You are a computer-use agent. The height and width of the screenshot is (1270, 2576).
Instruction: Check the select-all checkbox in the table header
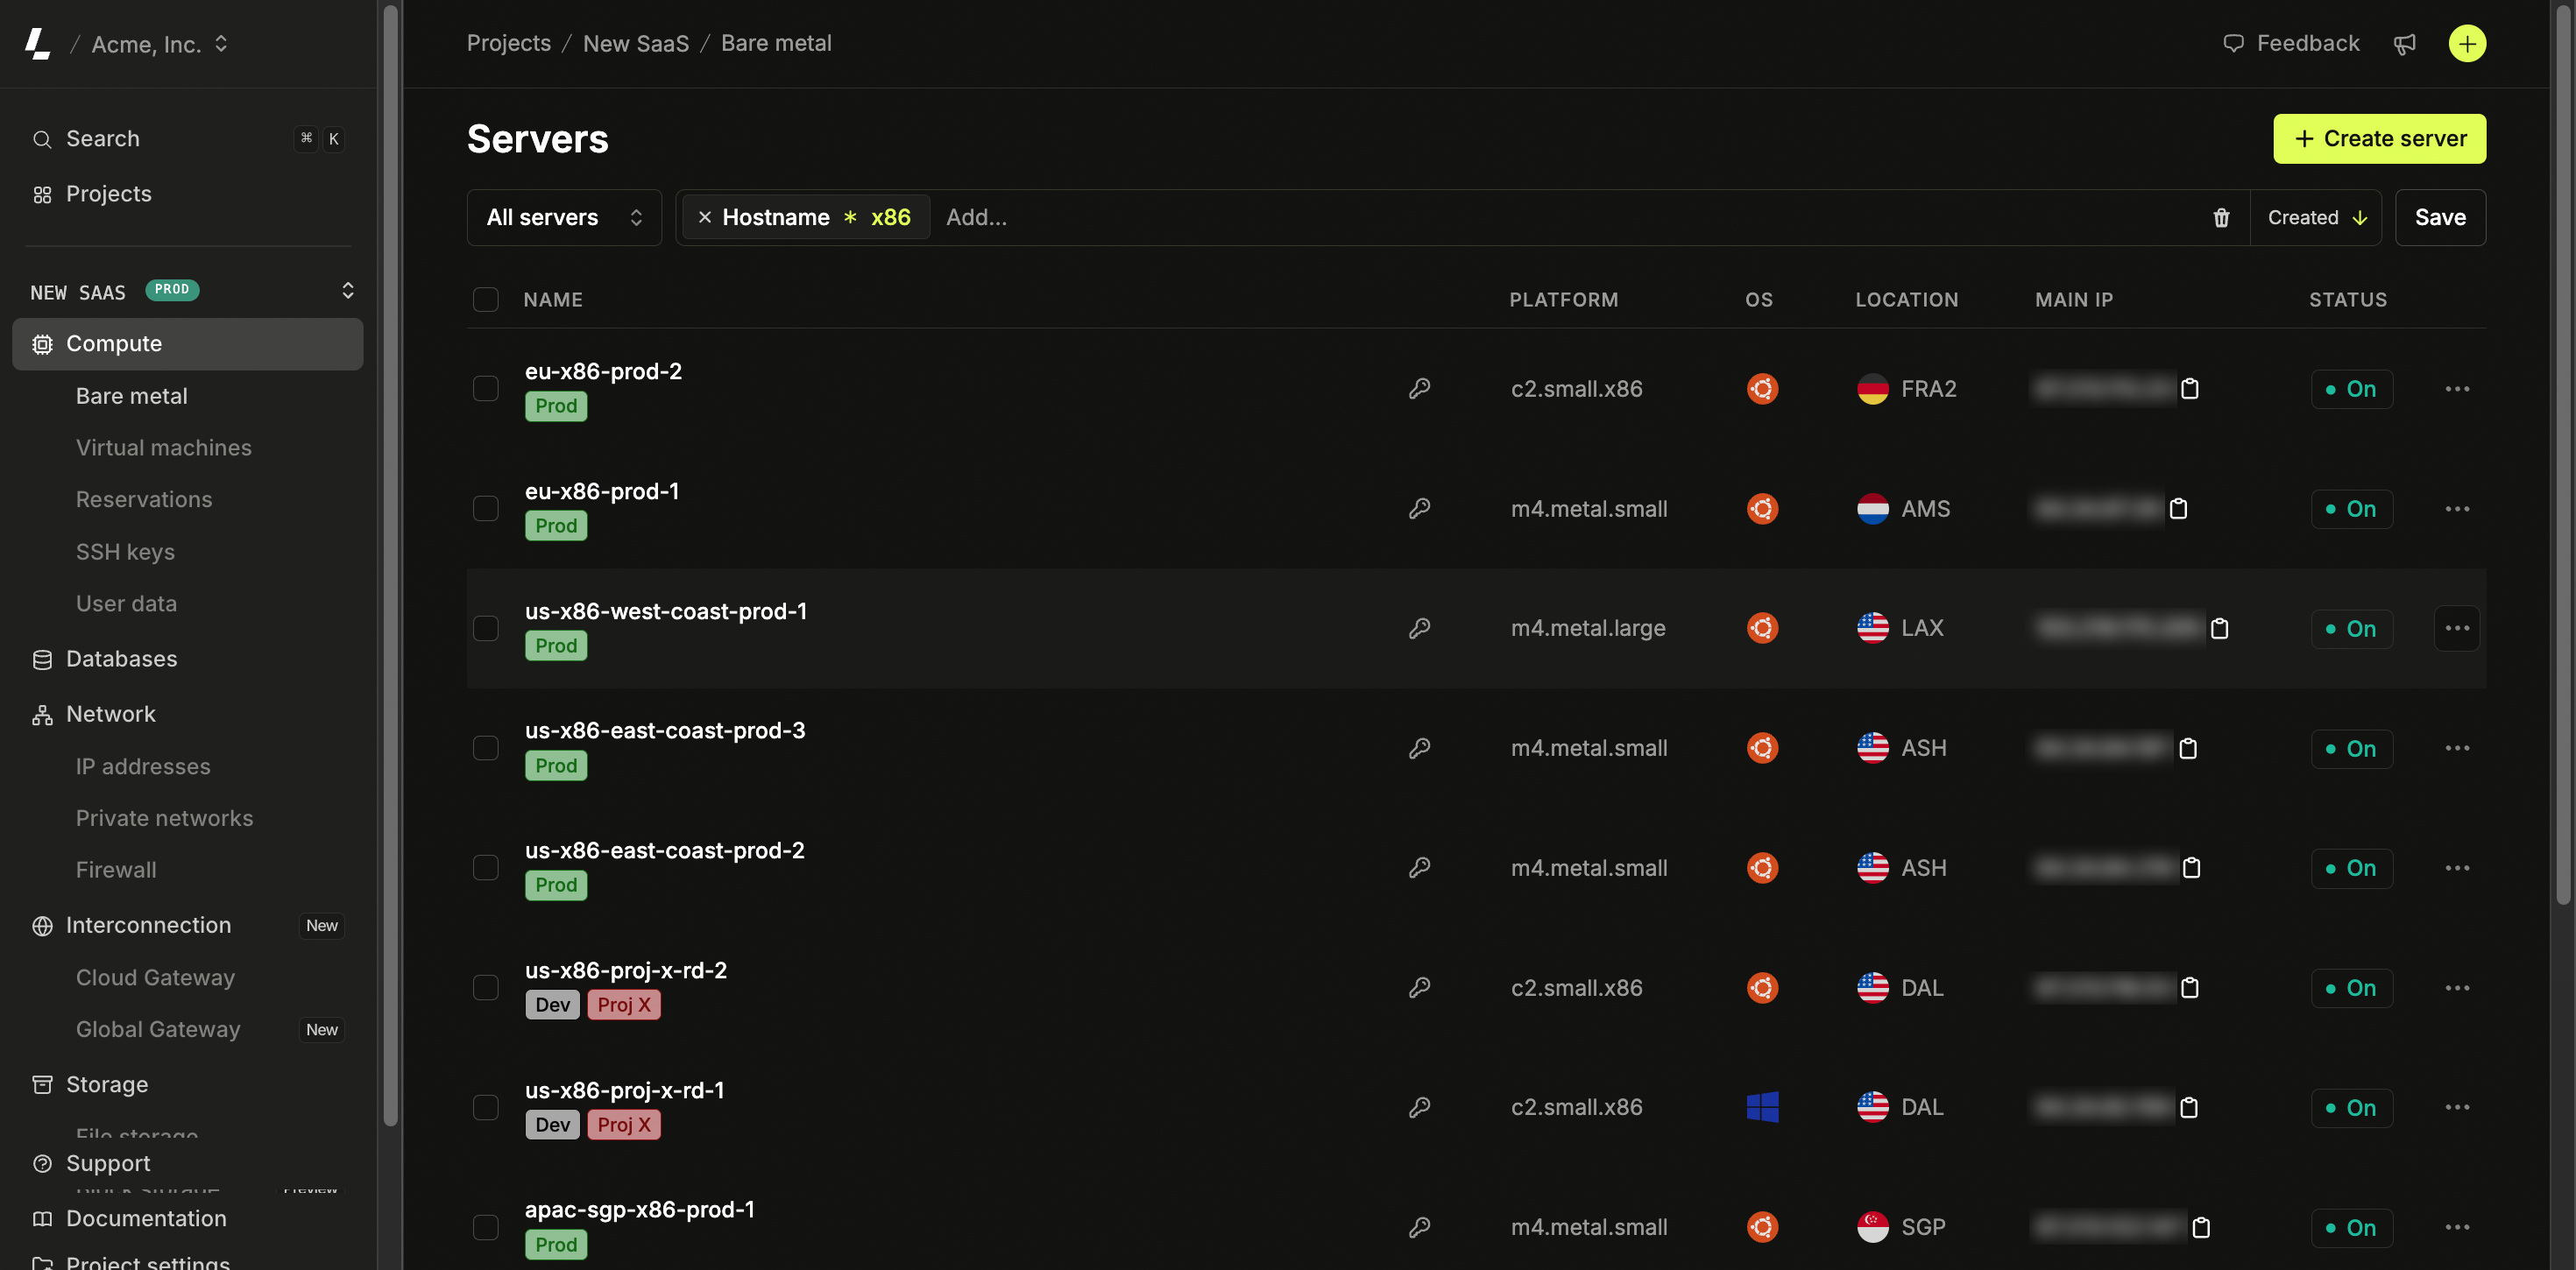pyautogui.click(x=486, y=299)
